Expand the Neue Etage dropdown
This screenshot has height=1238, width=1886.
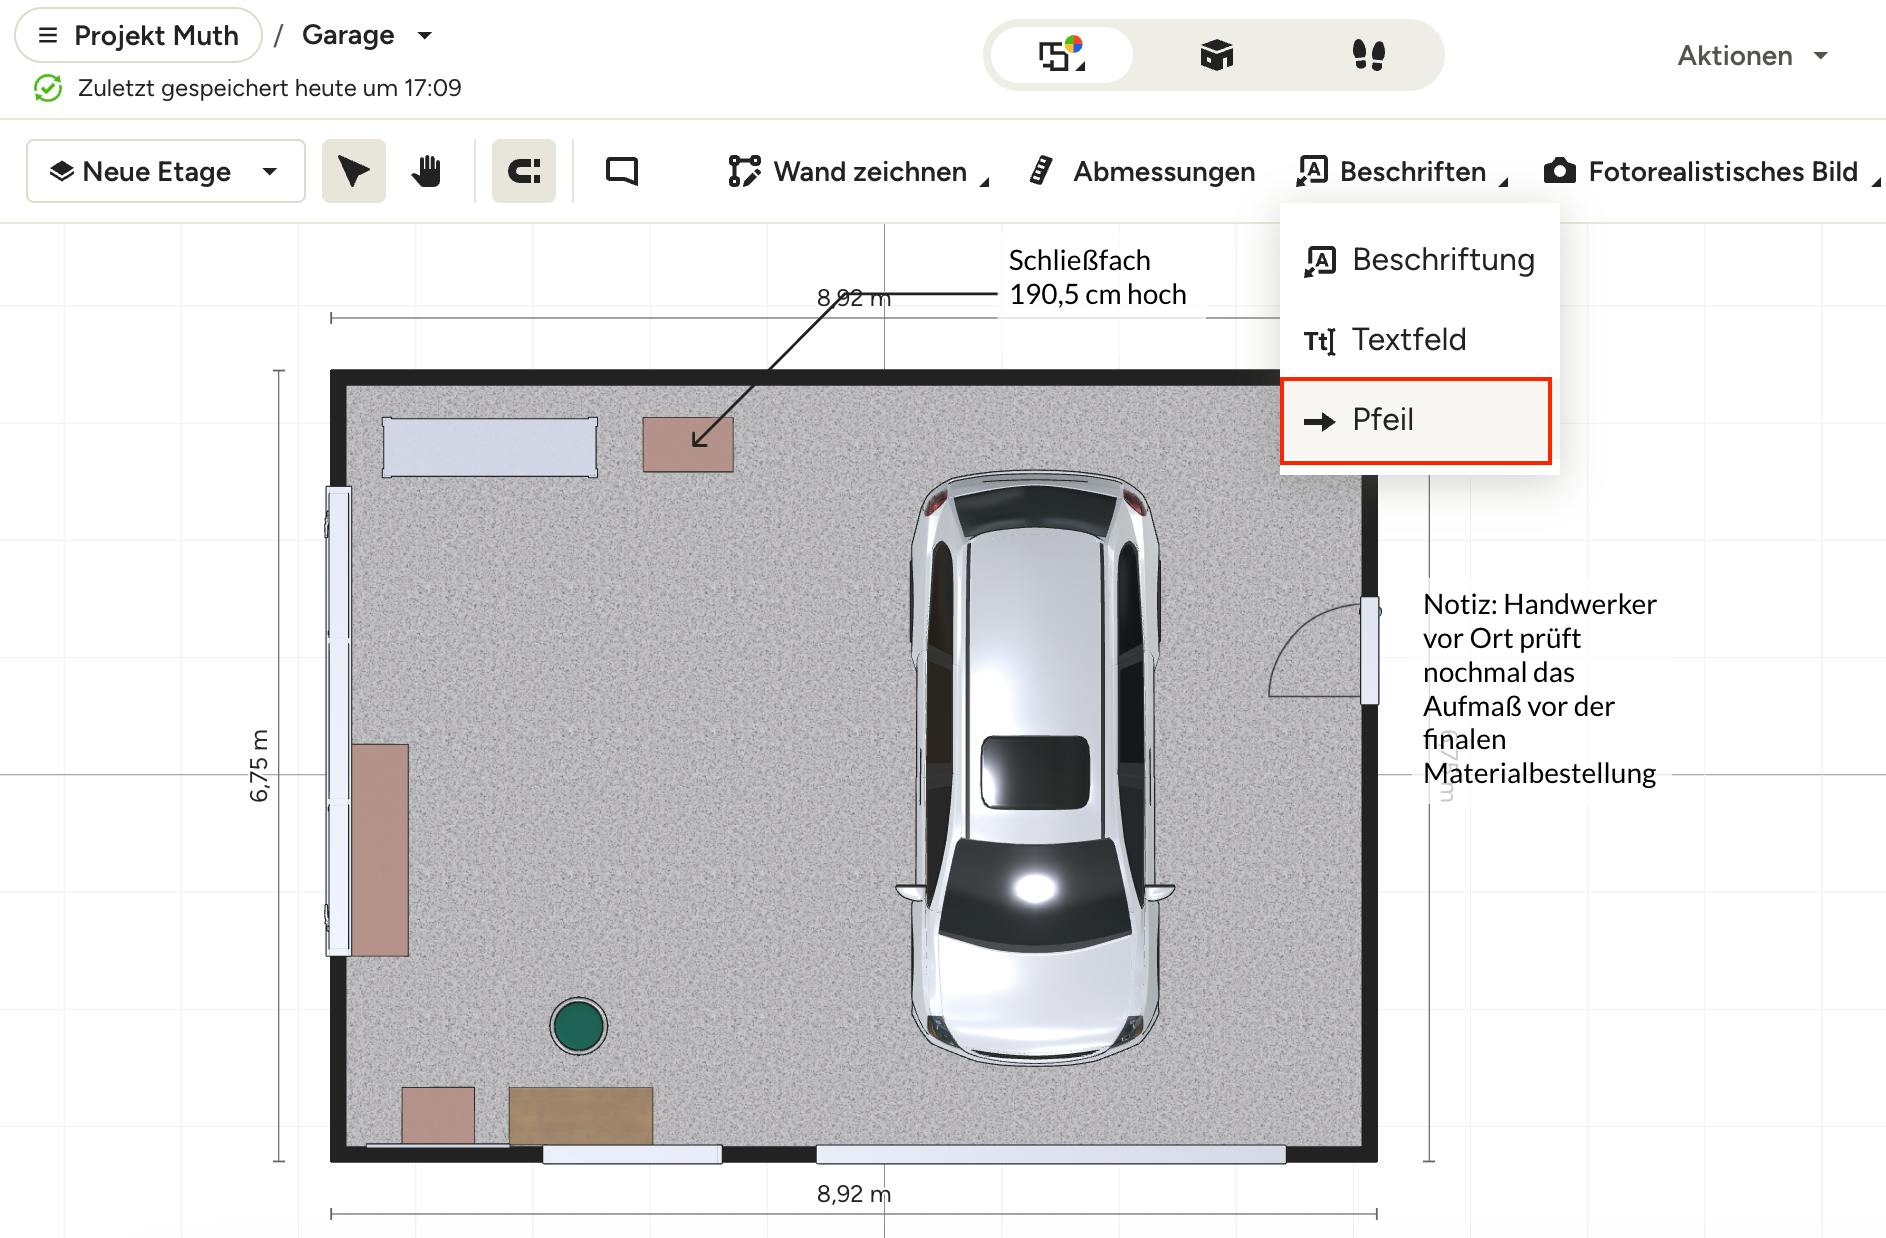166,171
